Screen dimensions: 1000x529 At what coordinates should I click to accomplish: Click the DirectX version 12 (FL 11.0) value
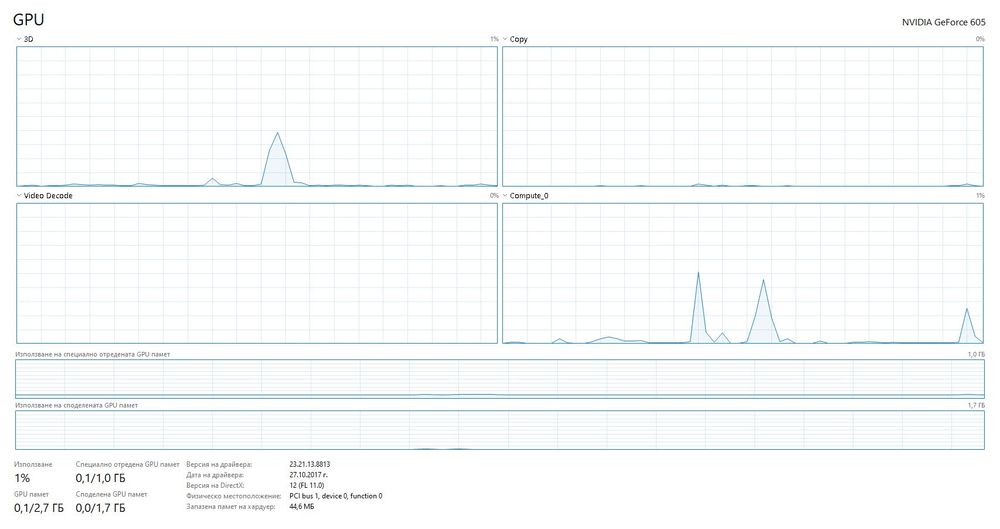pos(307,486)
